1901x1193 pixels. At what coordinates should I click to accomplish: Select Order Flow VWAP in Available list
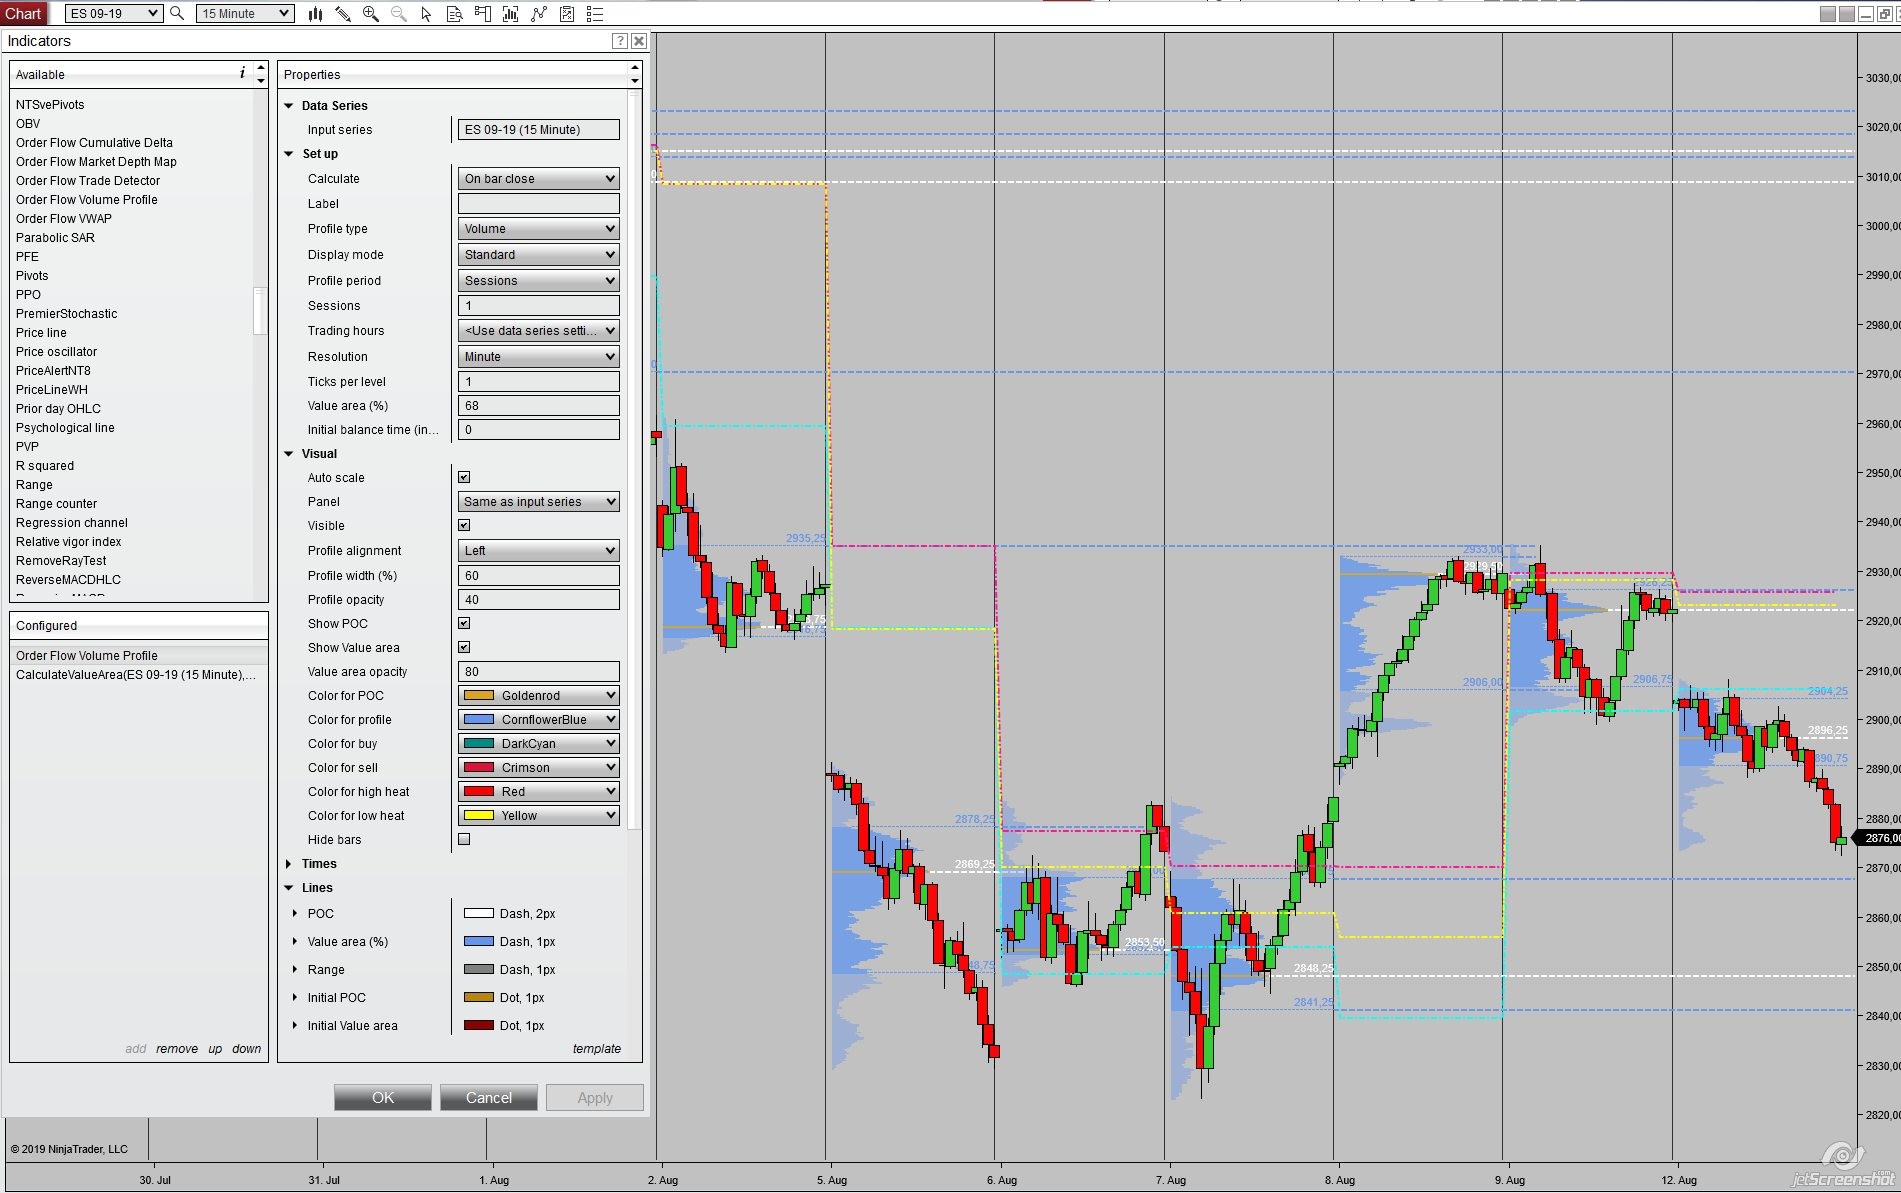[x=64, y=219]
